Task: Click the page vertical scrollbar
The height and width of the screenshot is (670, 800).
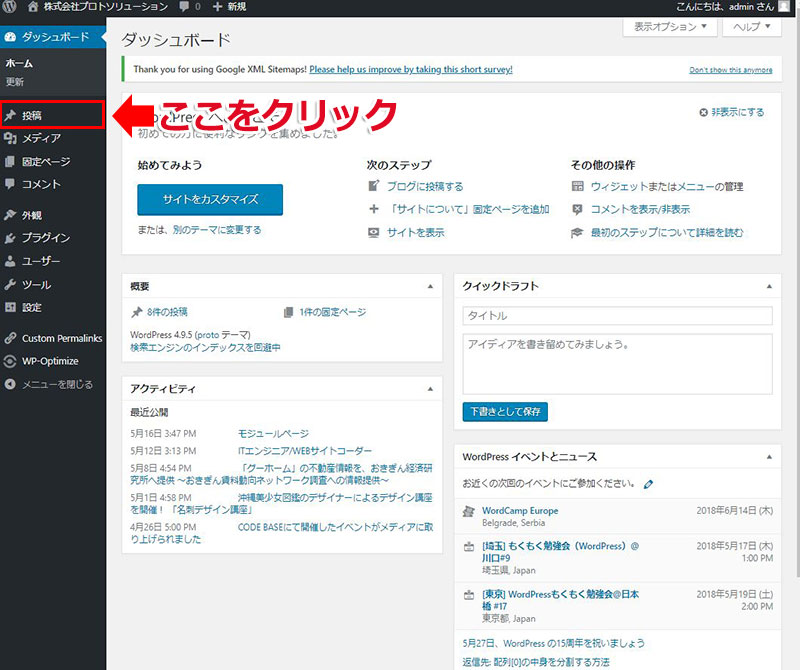Action: coord(796,296)
